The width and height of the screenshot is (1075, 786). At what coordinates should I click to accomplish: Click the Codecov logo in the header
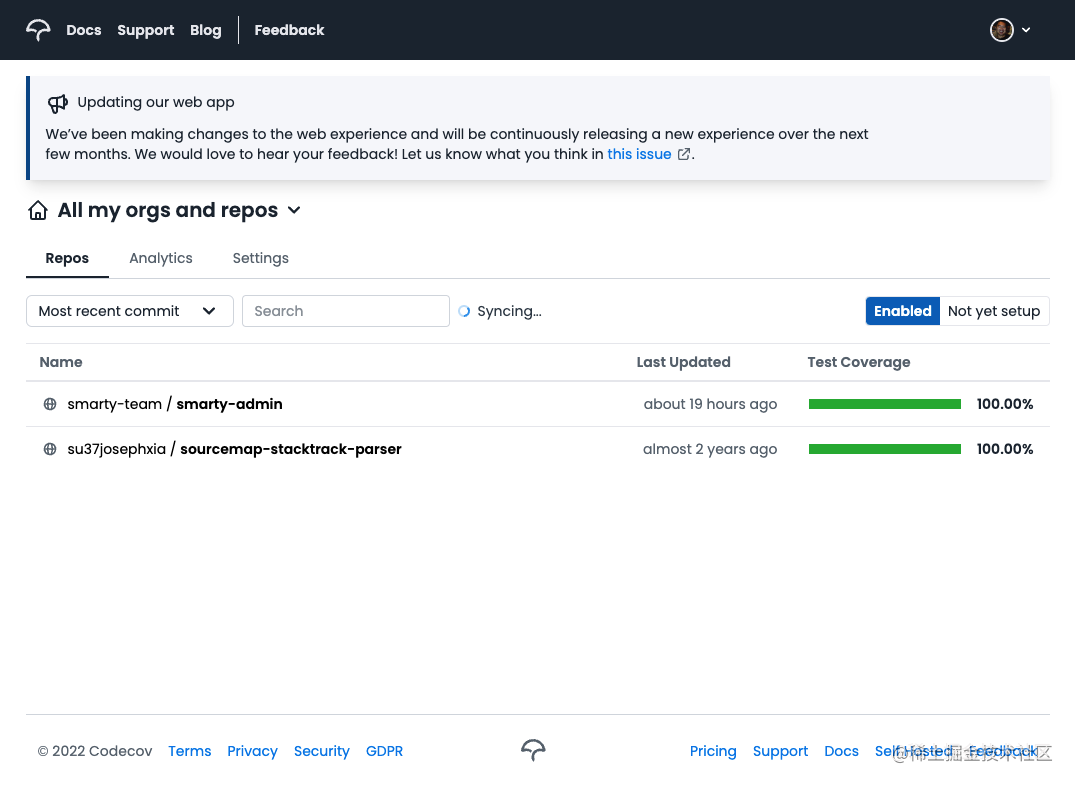tap(38, 30)
